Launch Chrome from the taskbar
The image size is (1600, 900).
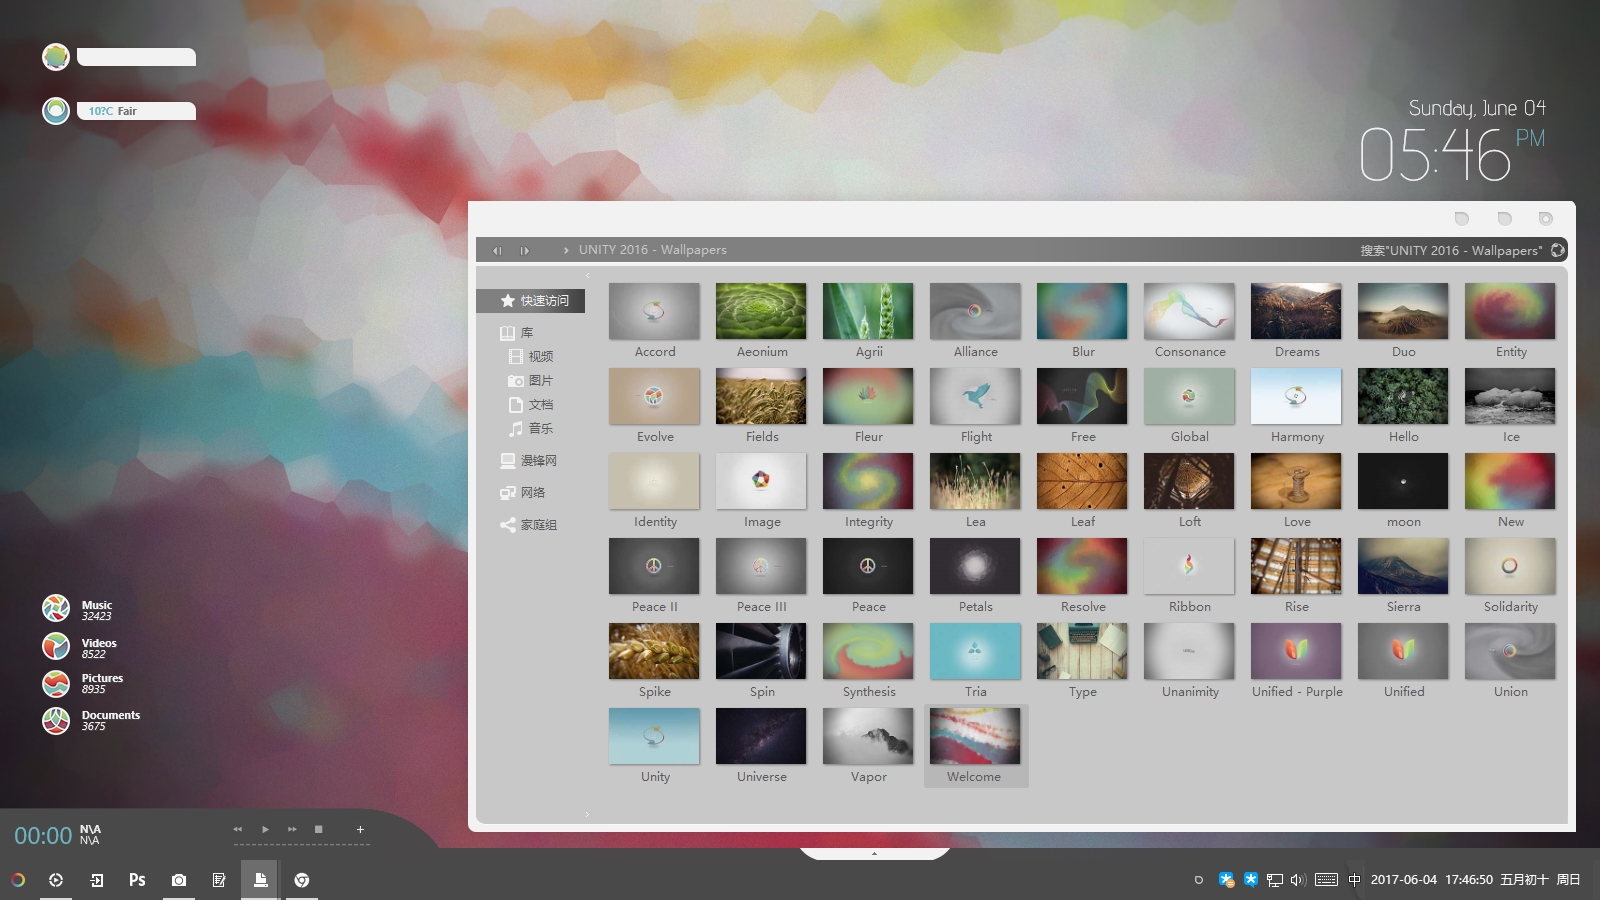tap(301, 880)
